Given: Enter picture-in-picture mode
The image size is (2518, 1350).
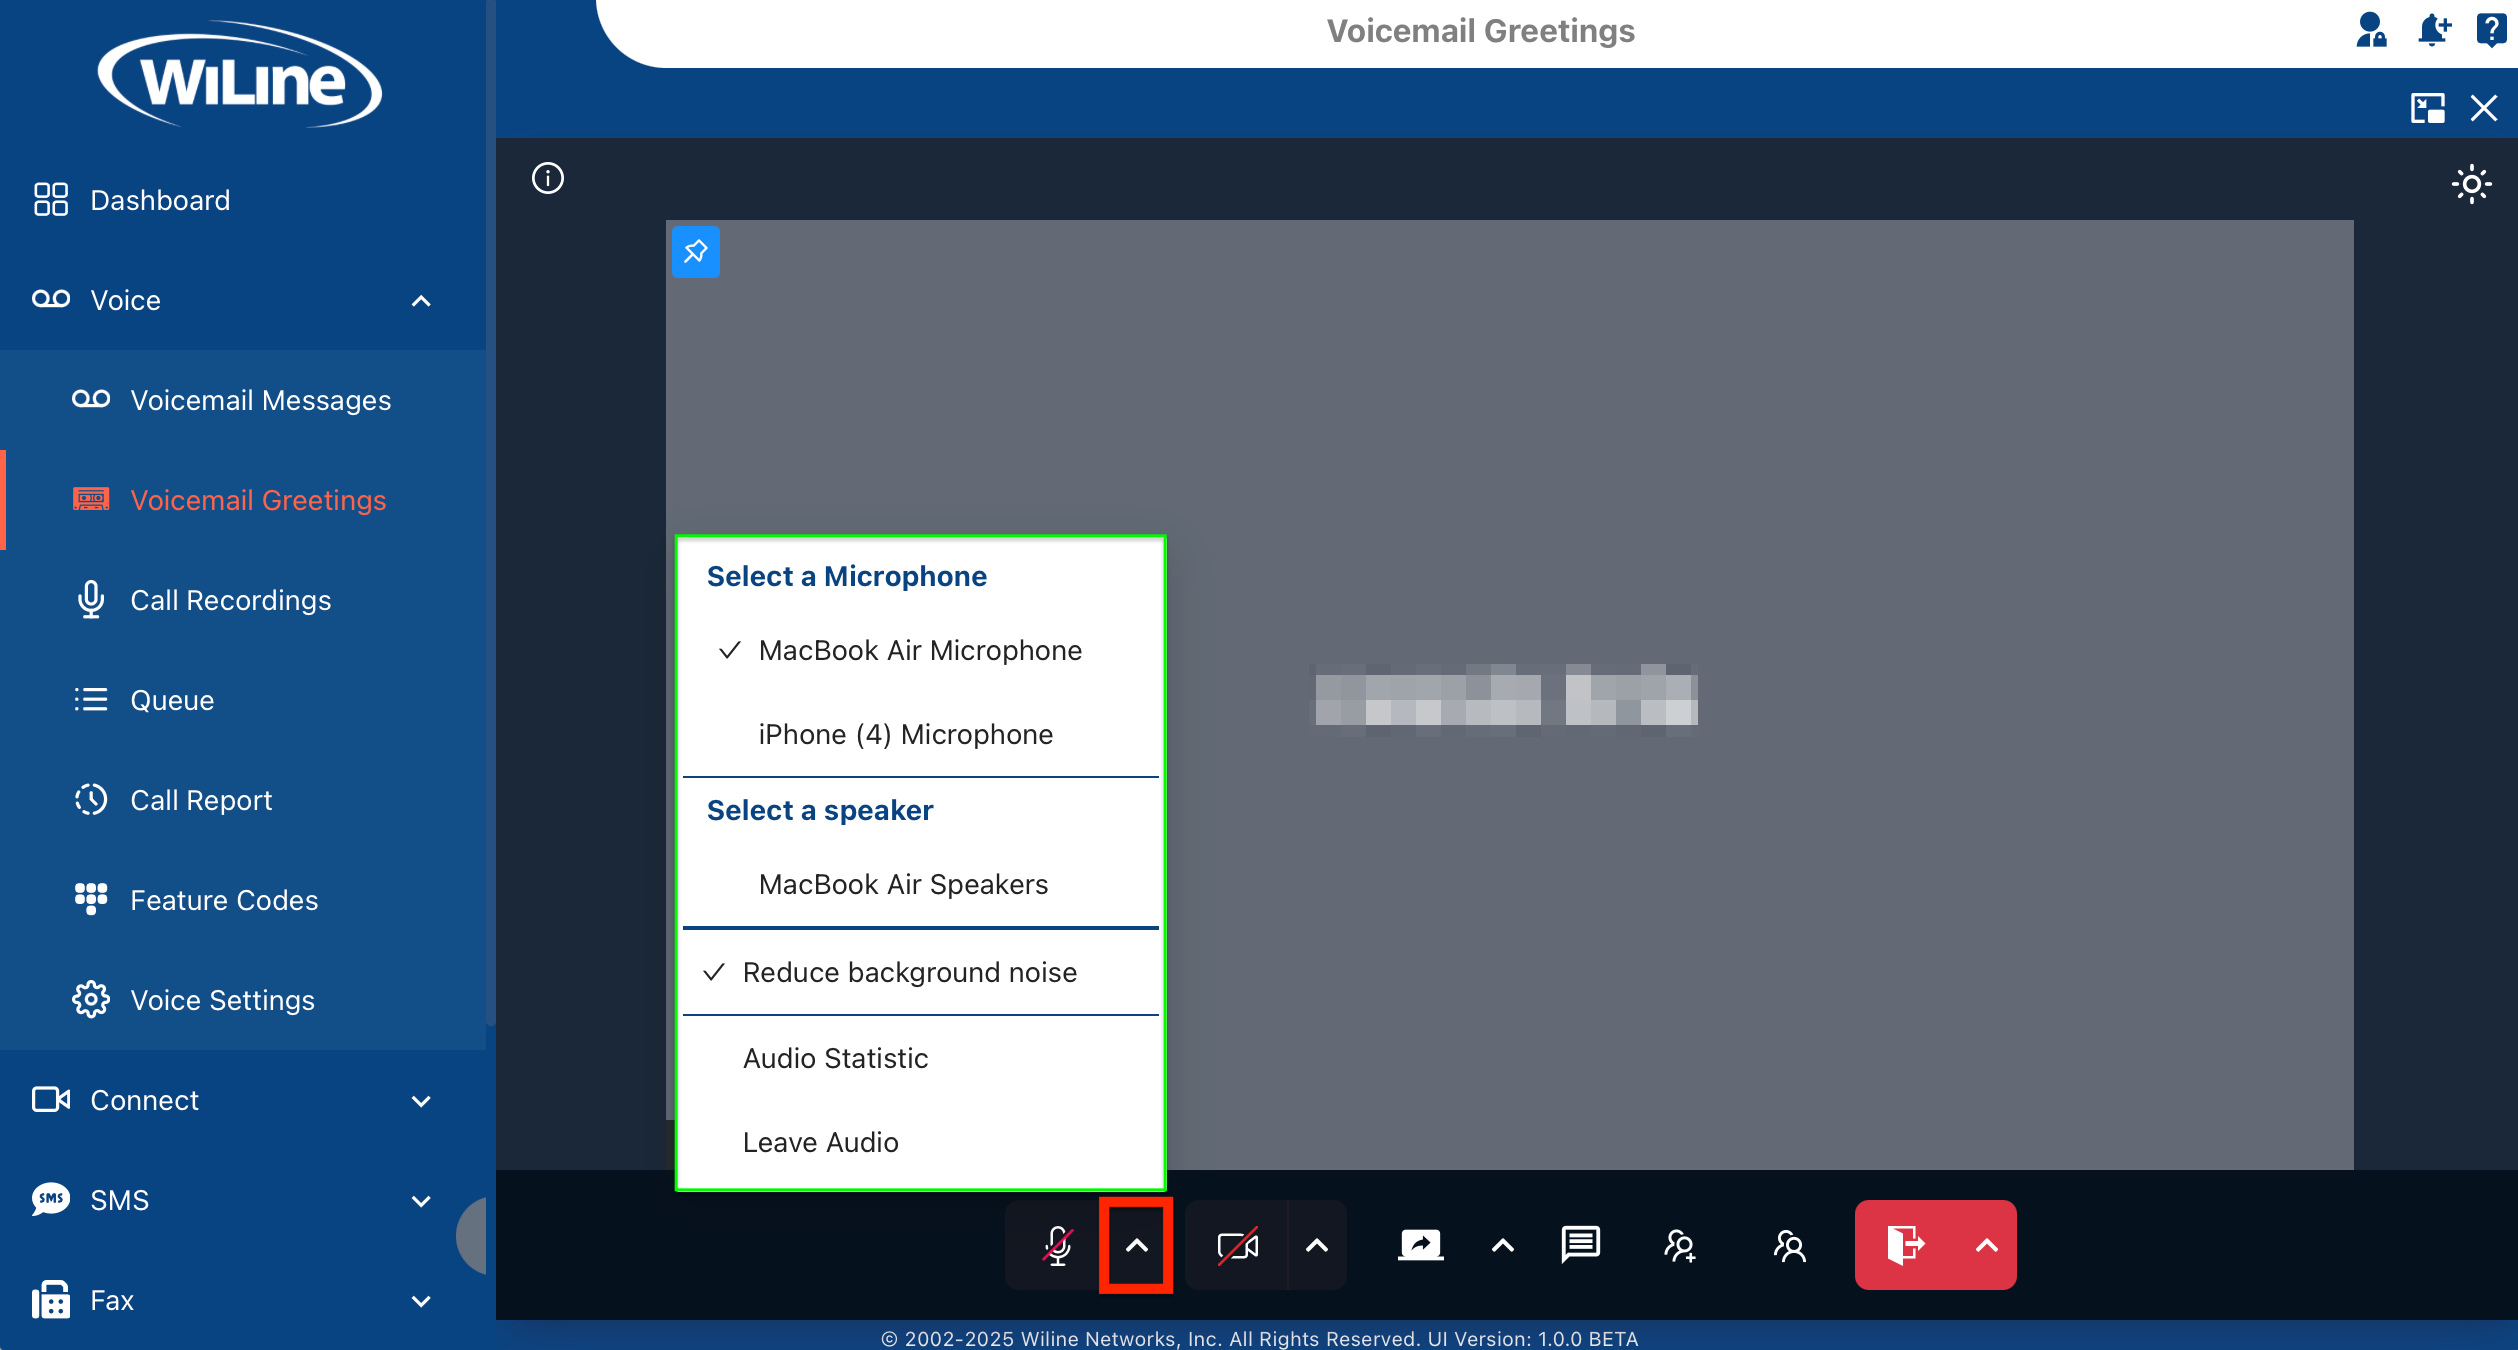Looking at the screenshot, I should click(x=2428, y=108).
